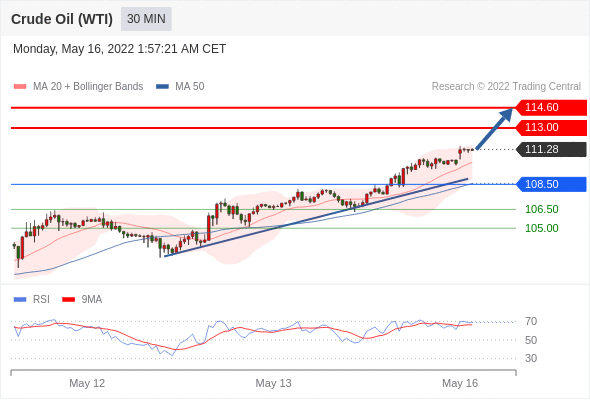The height and width of the screenshot is (400, 590).
Task: Click the 106.50 green support value
Action: point(541,209)
